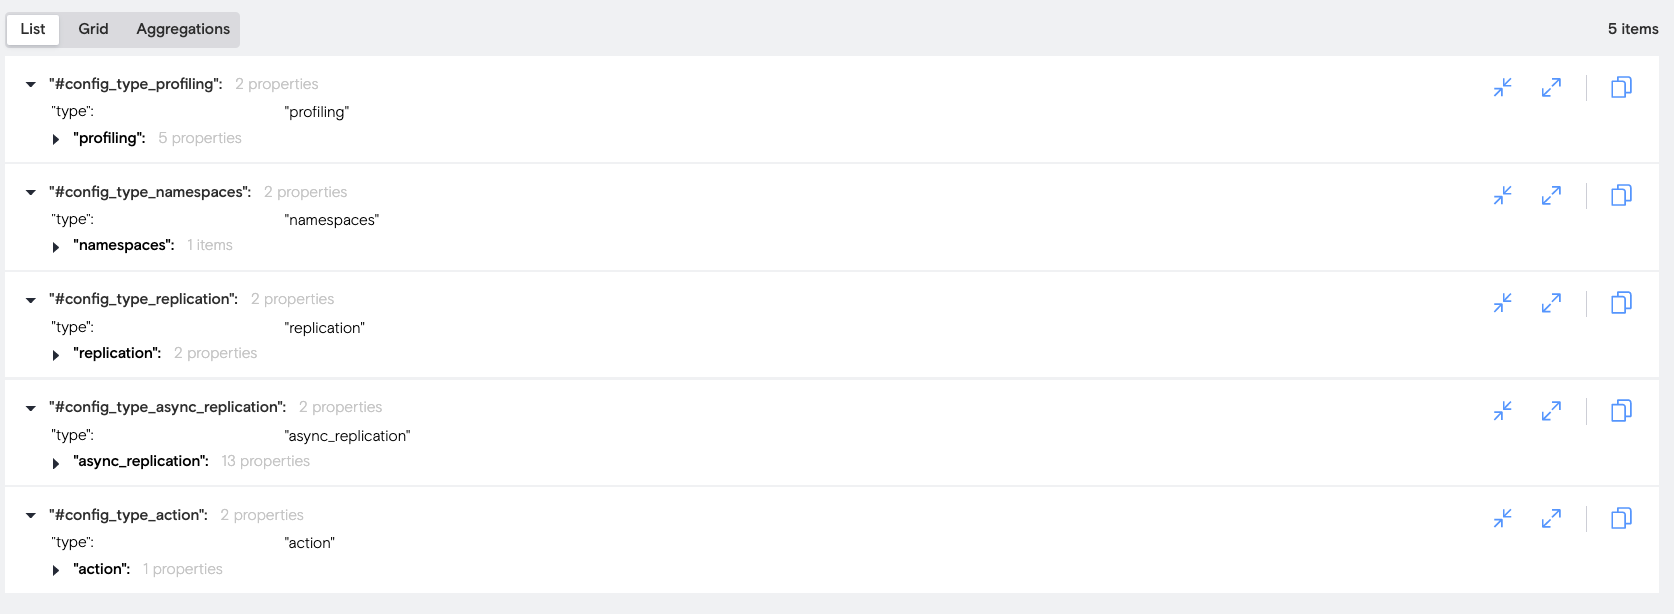Screen dimensions: 1674x614
Task: Select the List view tab
Action: [x=33, y=29]
